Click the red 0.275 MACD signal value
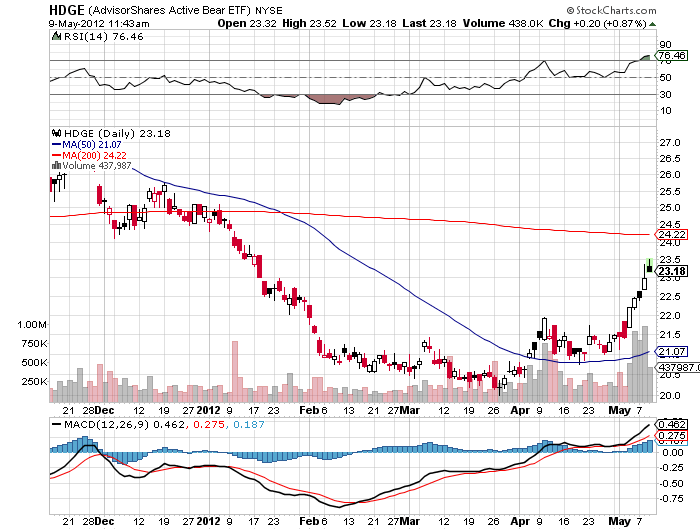The width and height of the screenshot is (700, 530). point(209,424)
